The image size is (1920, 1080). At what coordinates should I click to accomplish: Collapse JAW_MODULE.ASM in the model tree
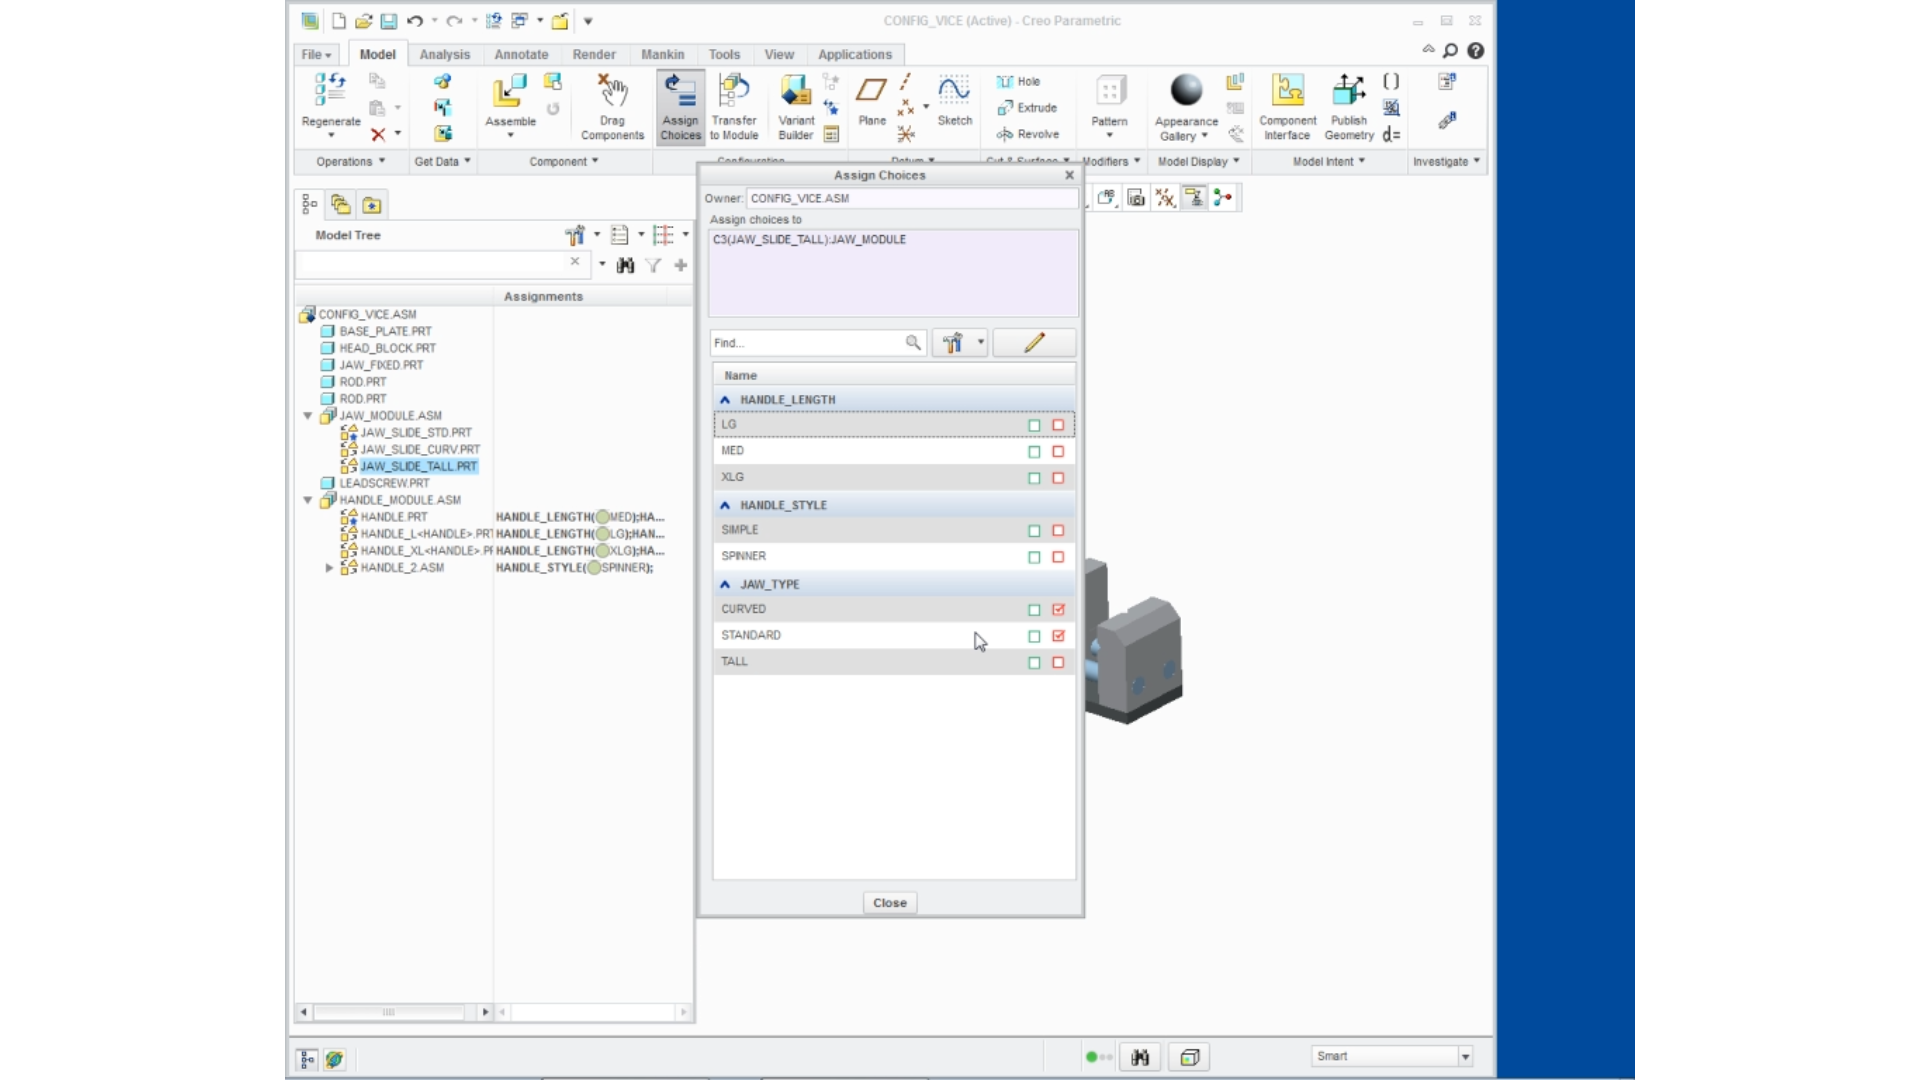(x=308, y=415)
